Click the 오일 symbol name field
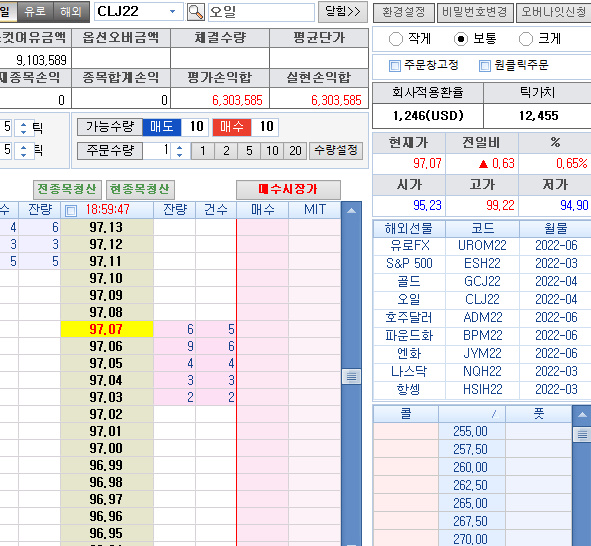 coord(261,12)
